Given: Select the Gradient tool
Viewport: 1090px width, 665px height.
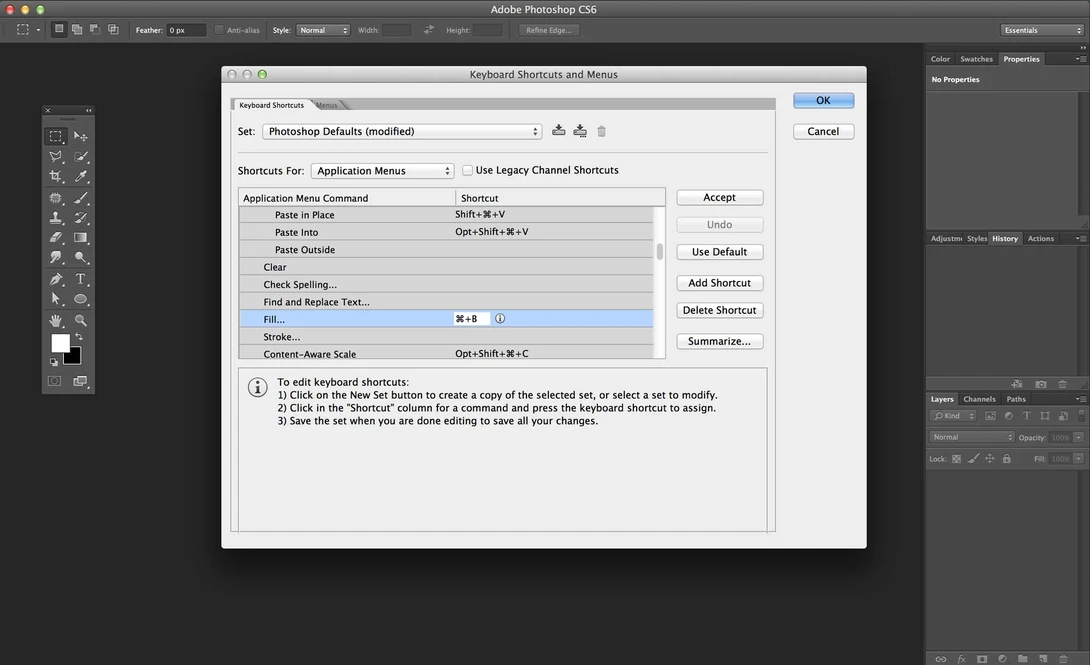Looking at the screenshot, I should (x=81, y=238).
